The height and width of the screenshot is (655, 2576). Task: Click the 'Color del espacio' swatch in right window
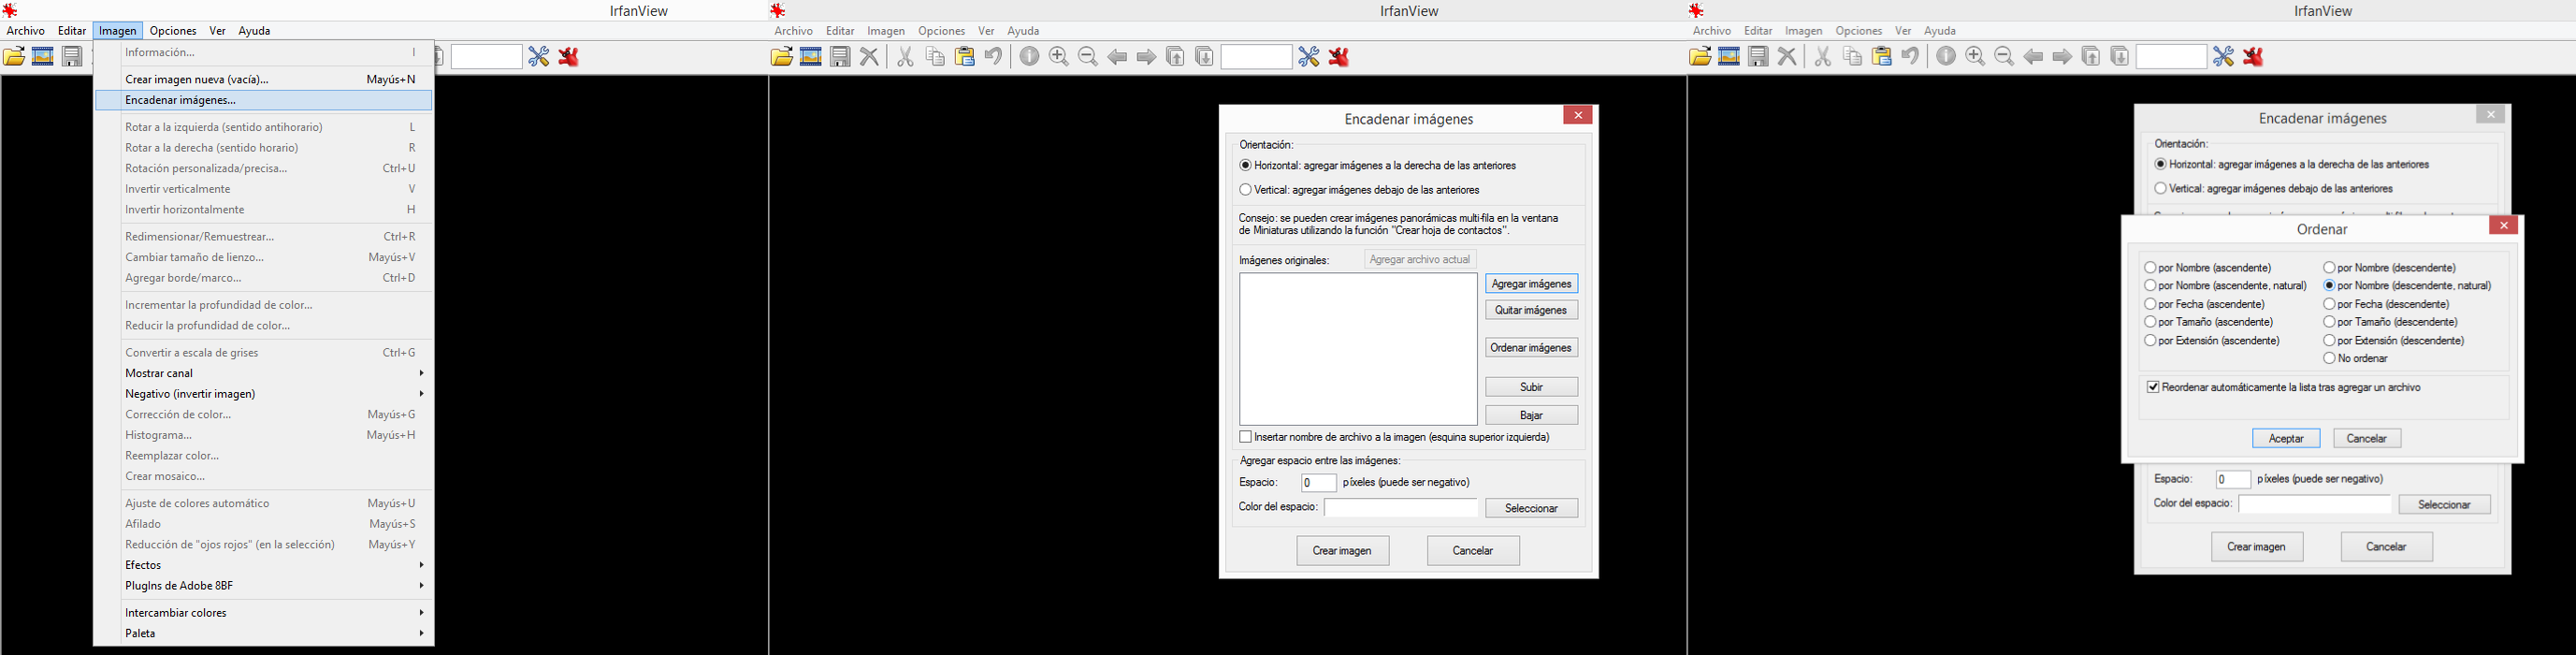click(x=2315, y=504)
